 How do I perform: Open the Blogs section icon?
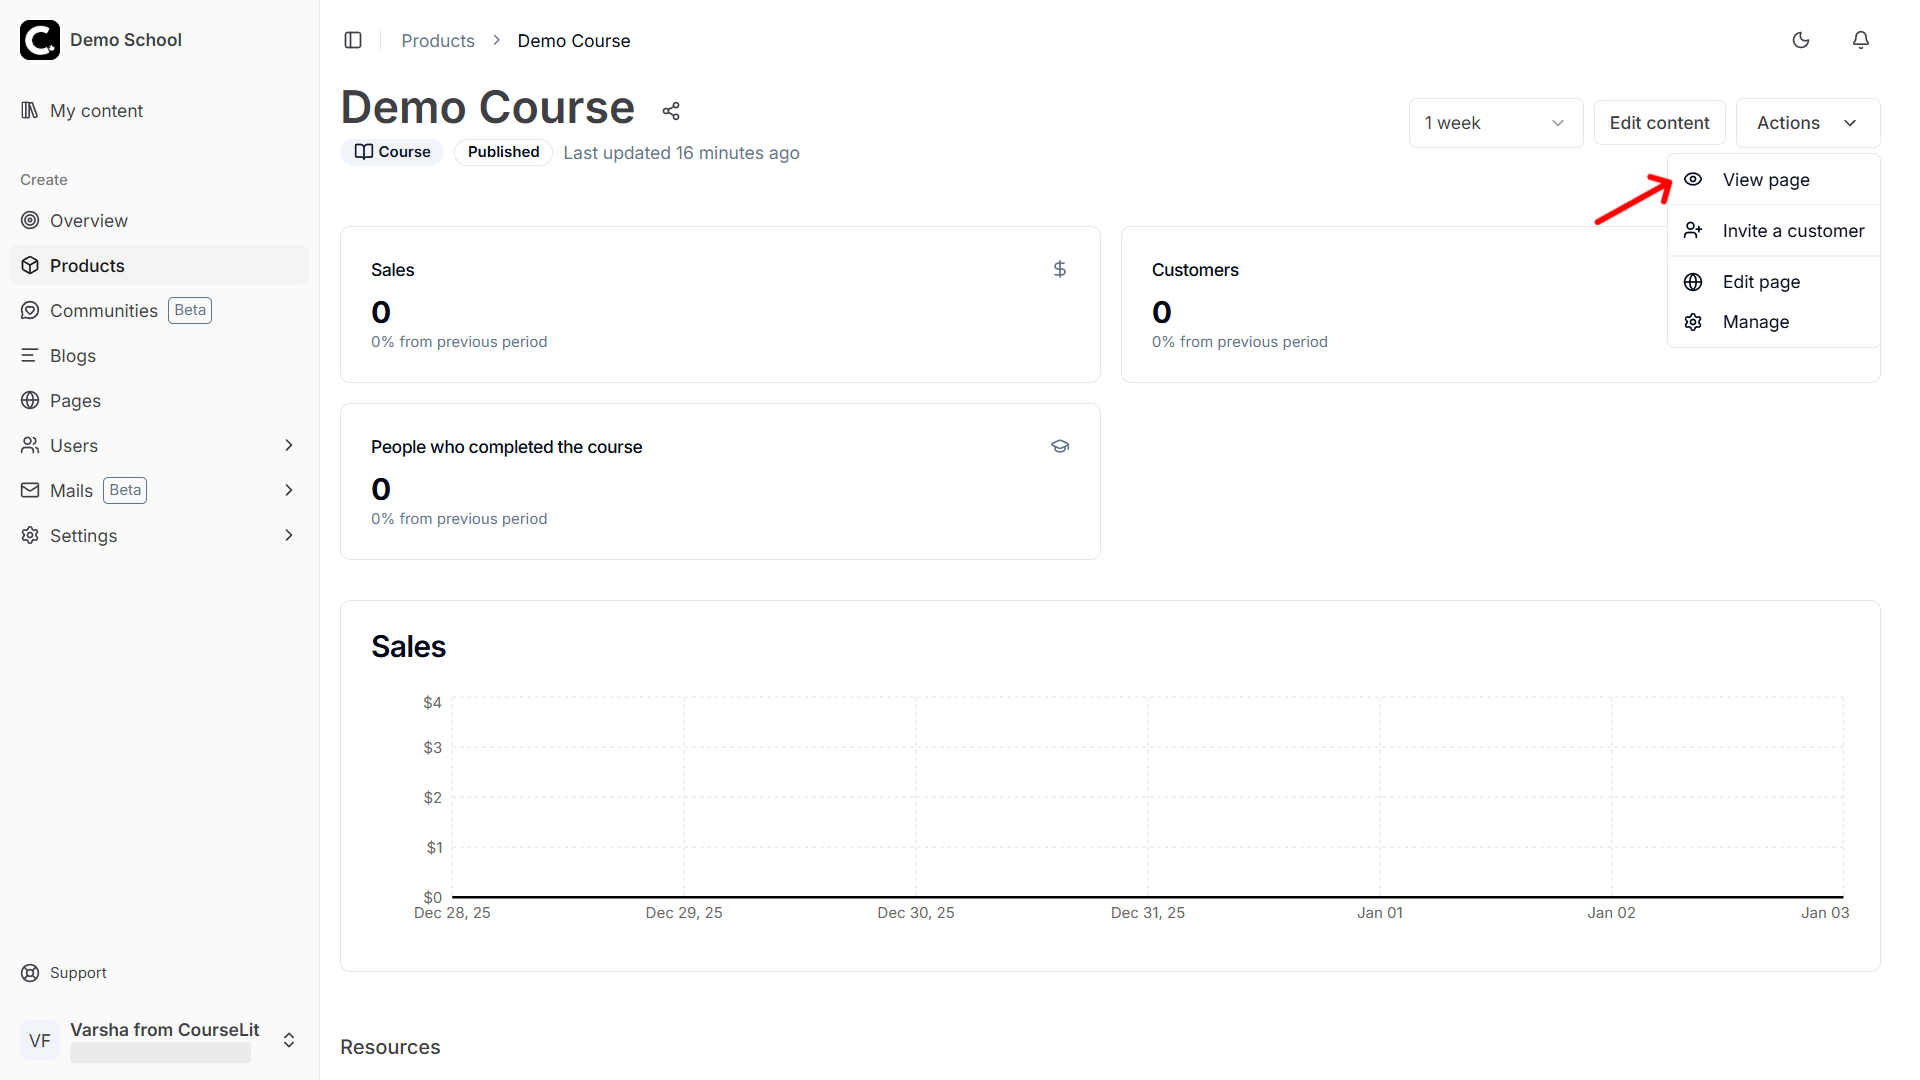[x=30, y=355]
